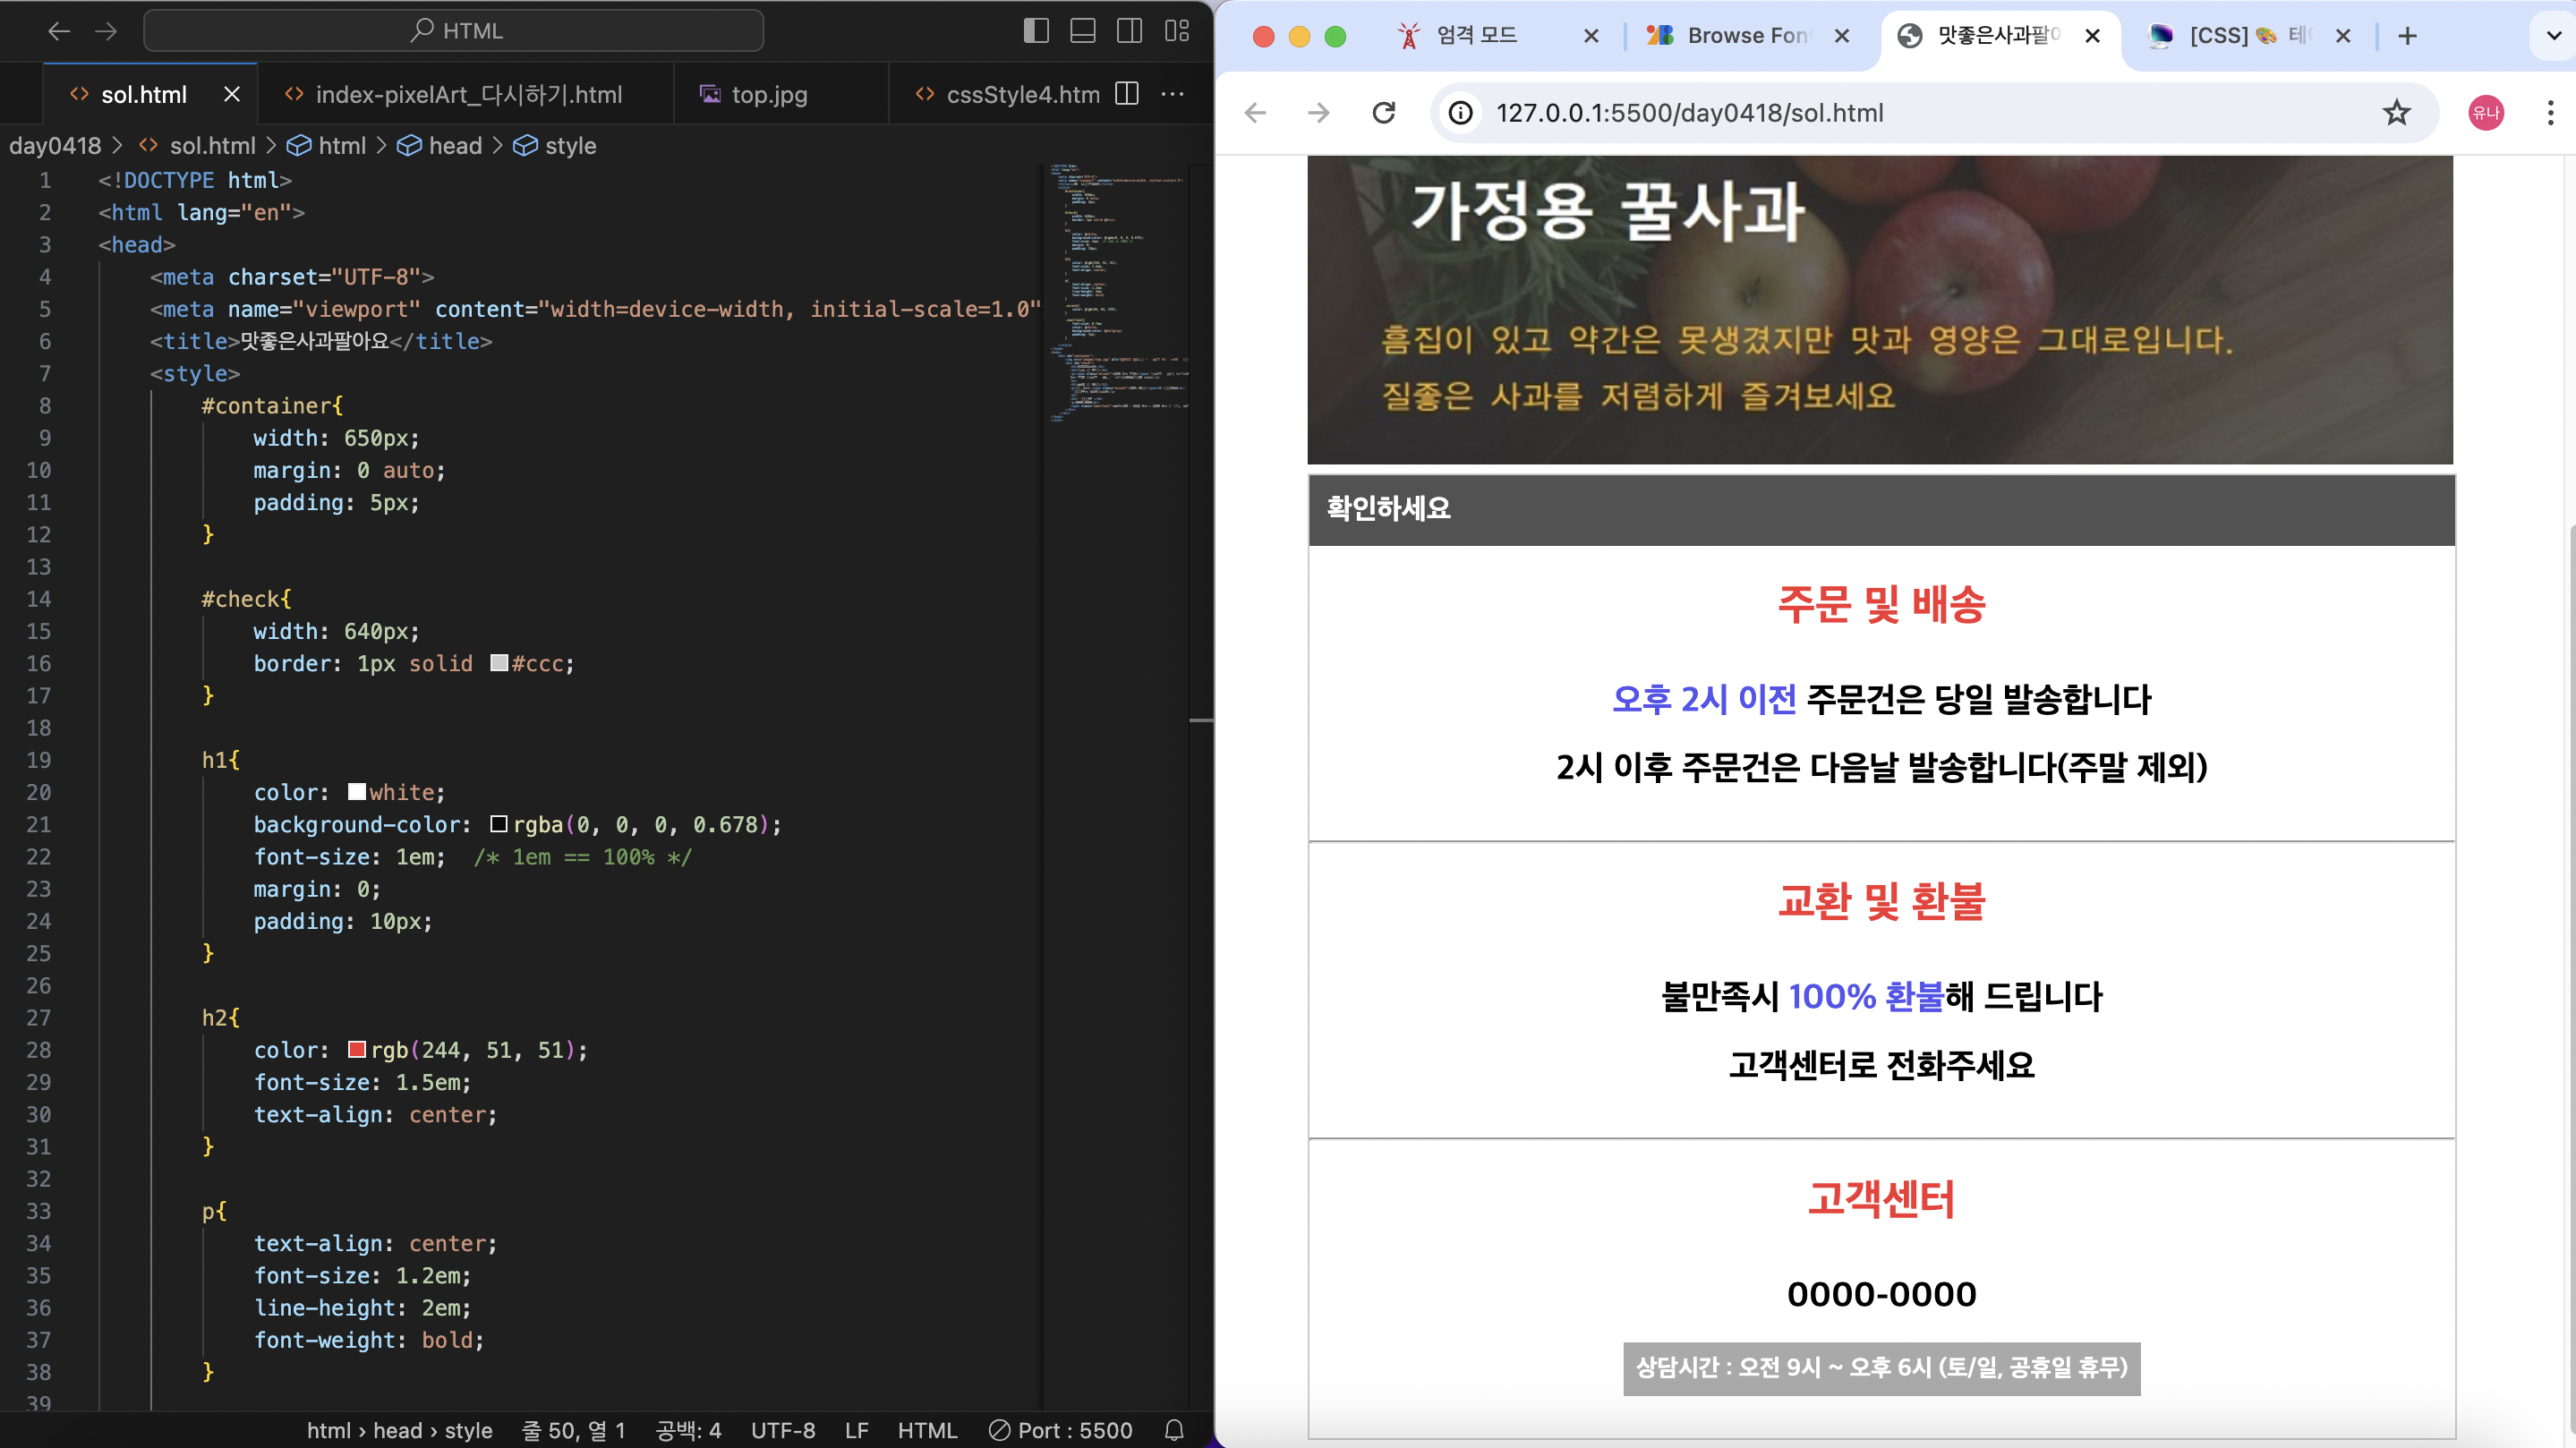Viewport: 2576px width, 1448px height.
Task: Click HTML language mode in status bar
Action: click(x=927, y=1430)
